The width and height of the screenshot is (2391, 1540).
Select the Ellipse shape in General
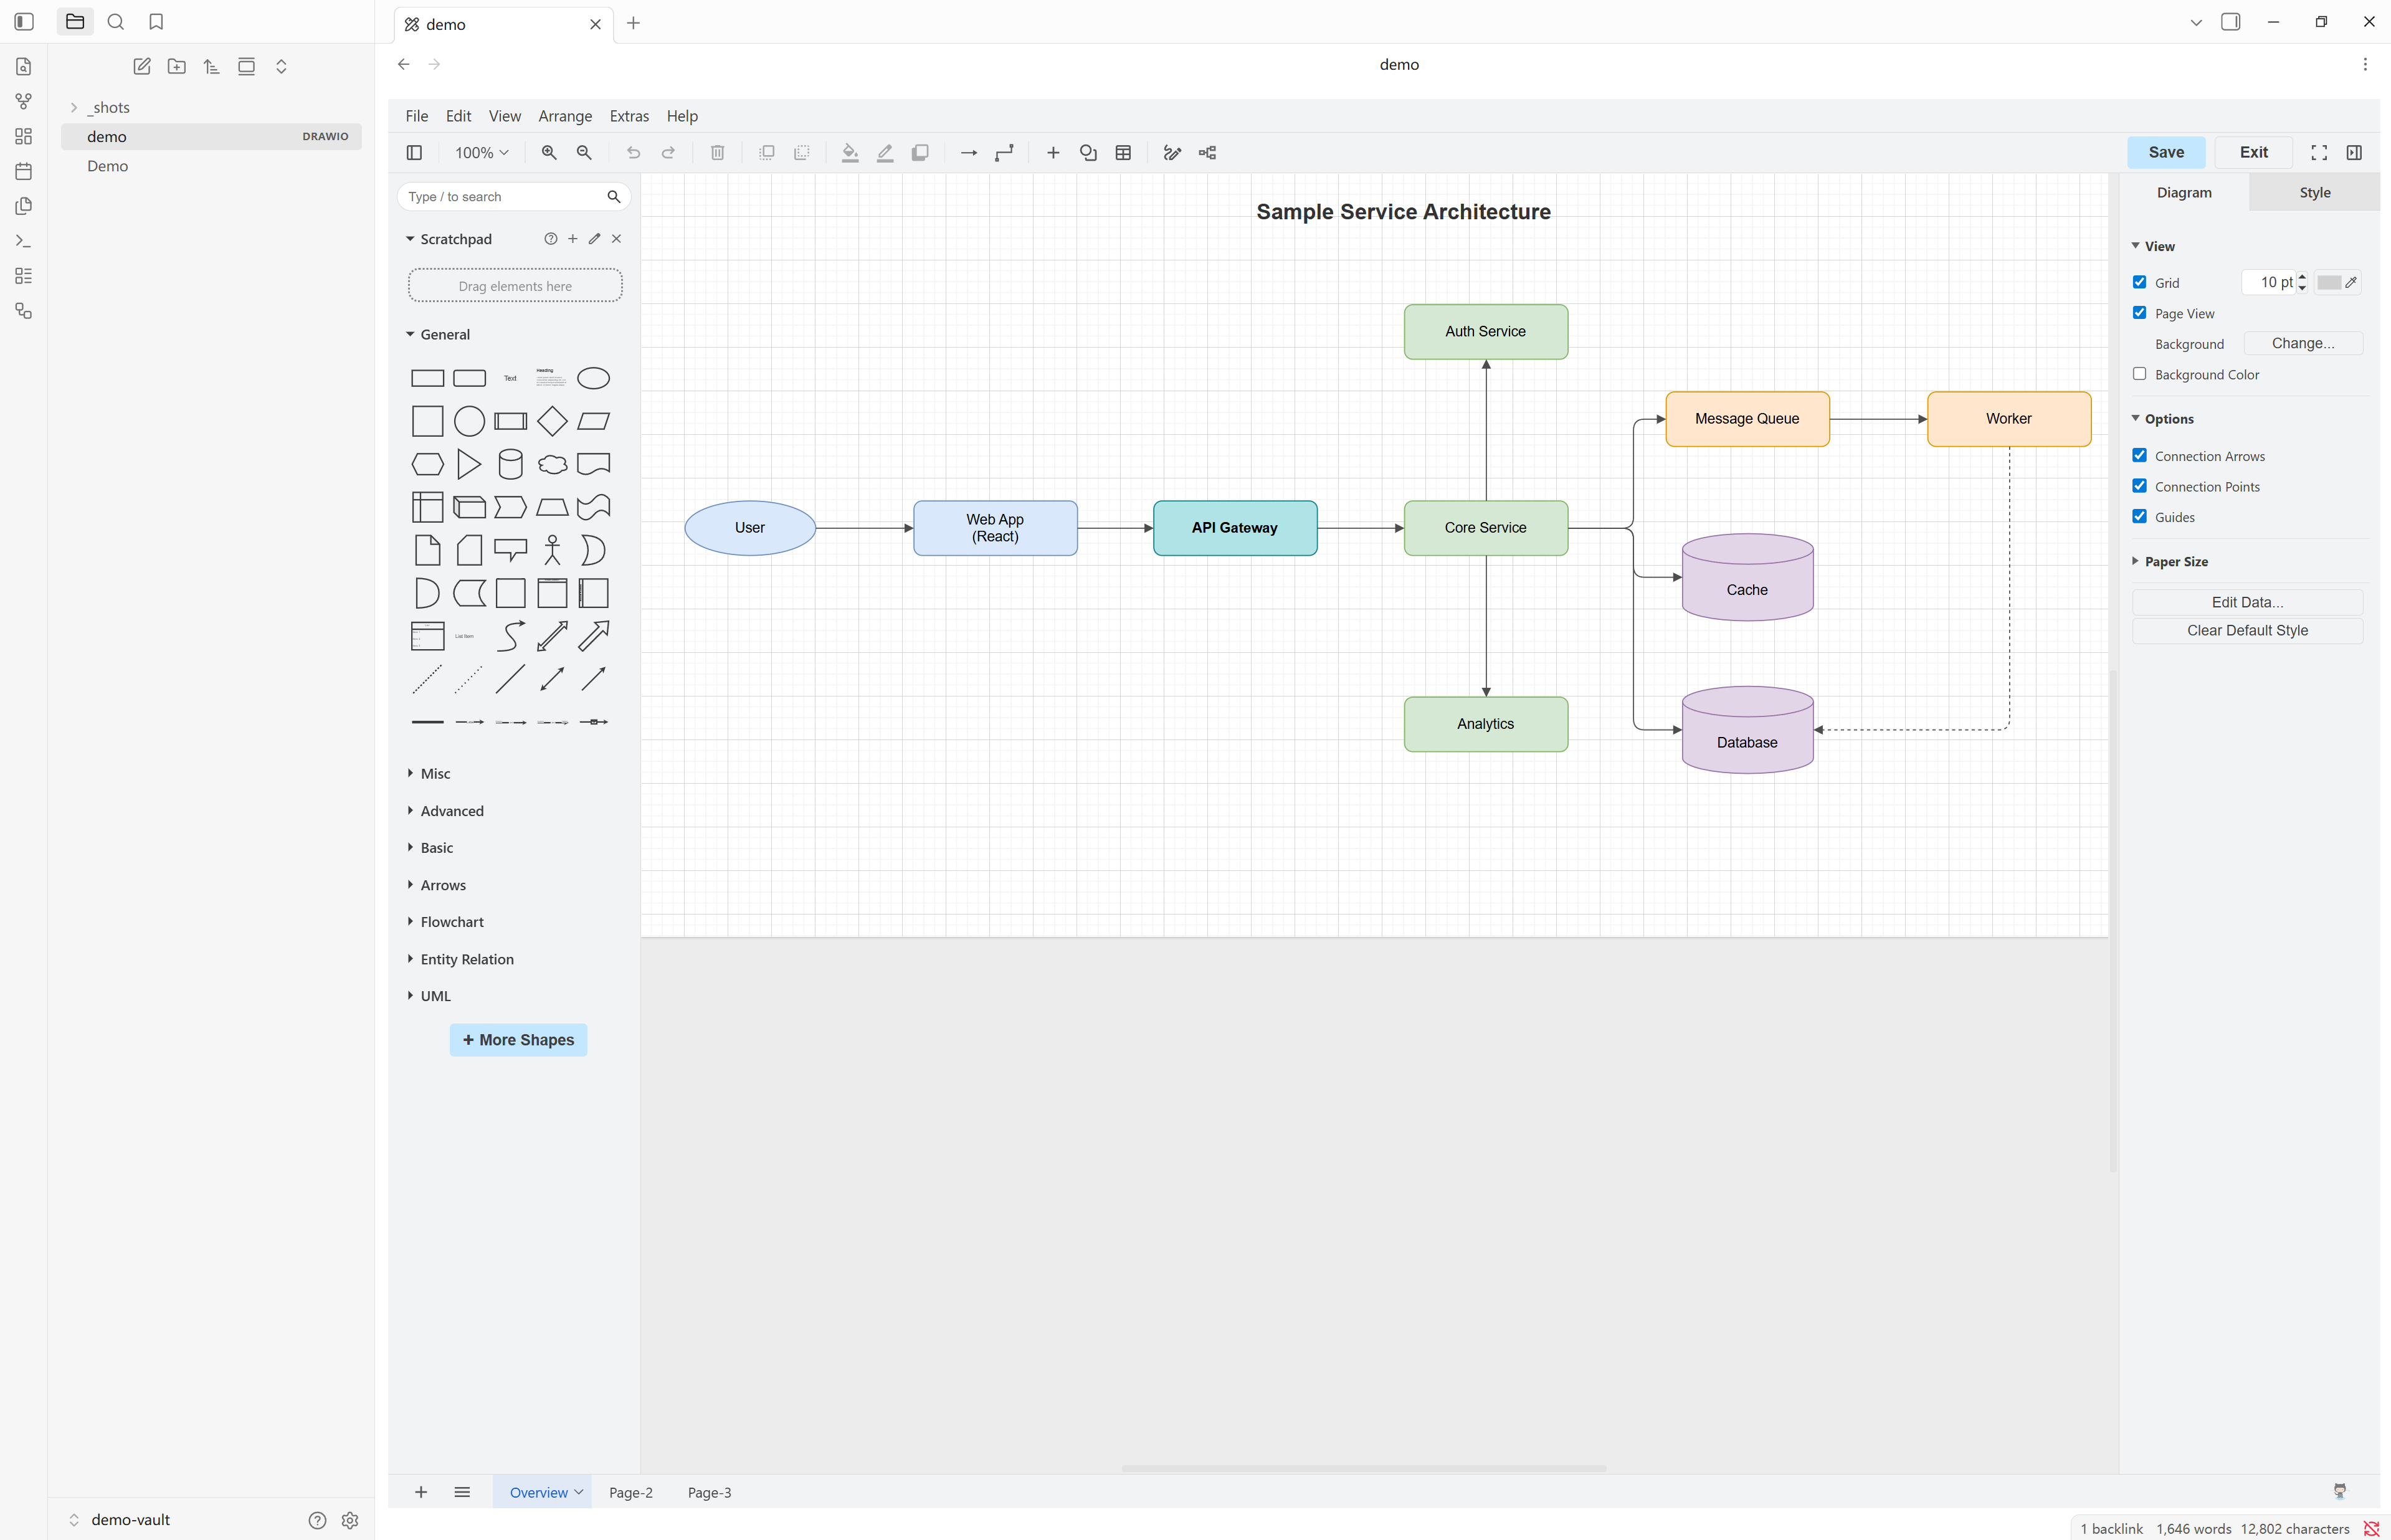pos(593,378)
